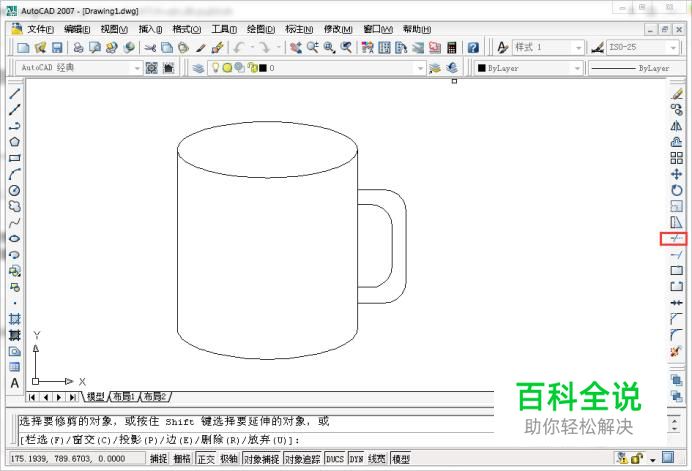
Task: Open the 修改(M) menu
Action: coord(338,29)
